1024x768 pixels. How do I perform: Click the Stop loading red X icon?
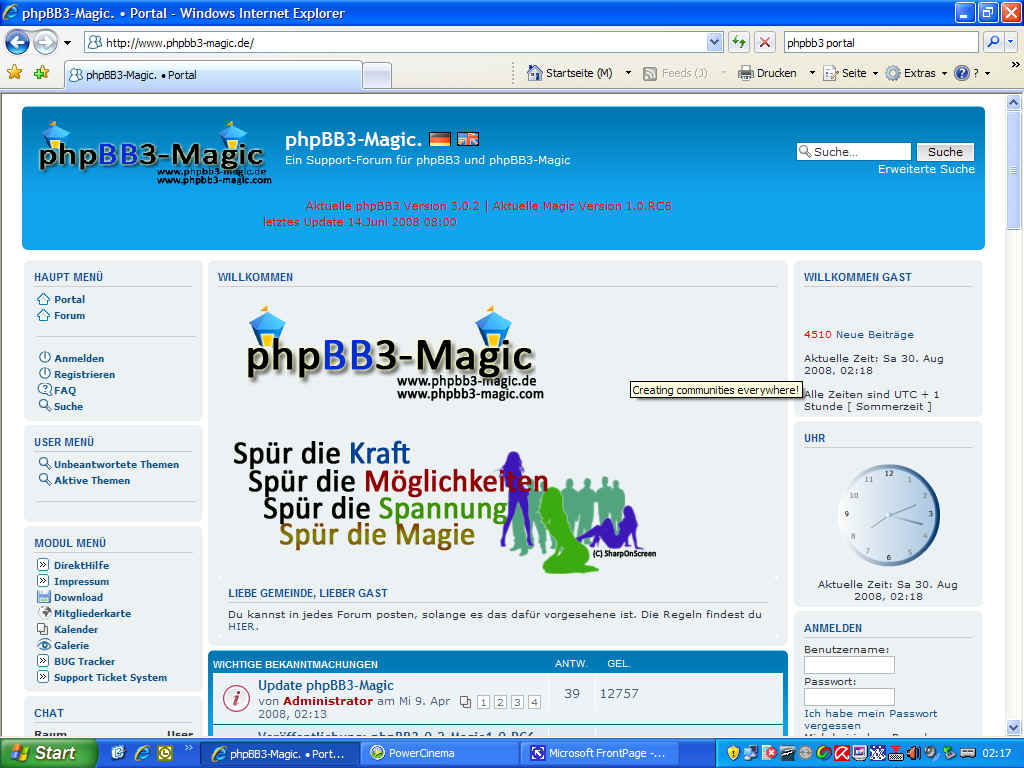(765, 42)
